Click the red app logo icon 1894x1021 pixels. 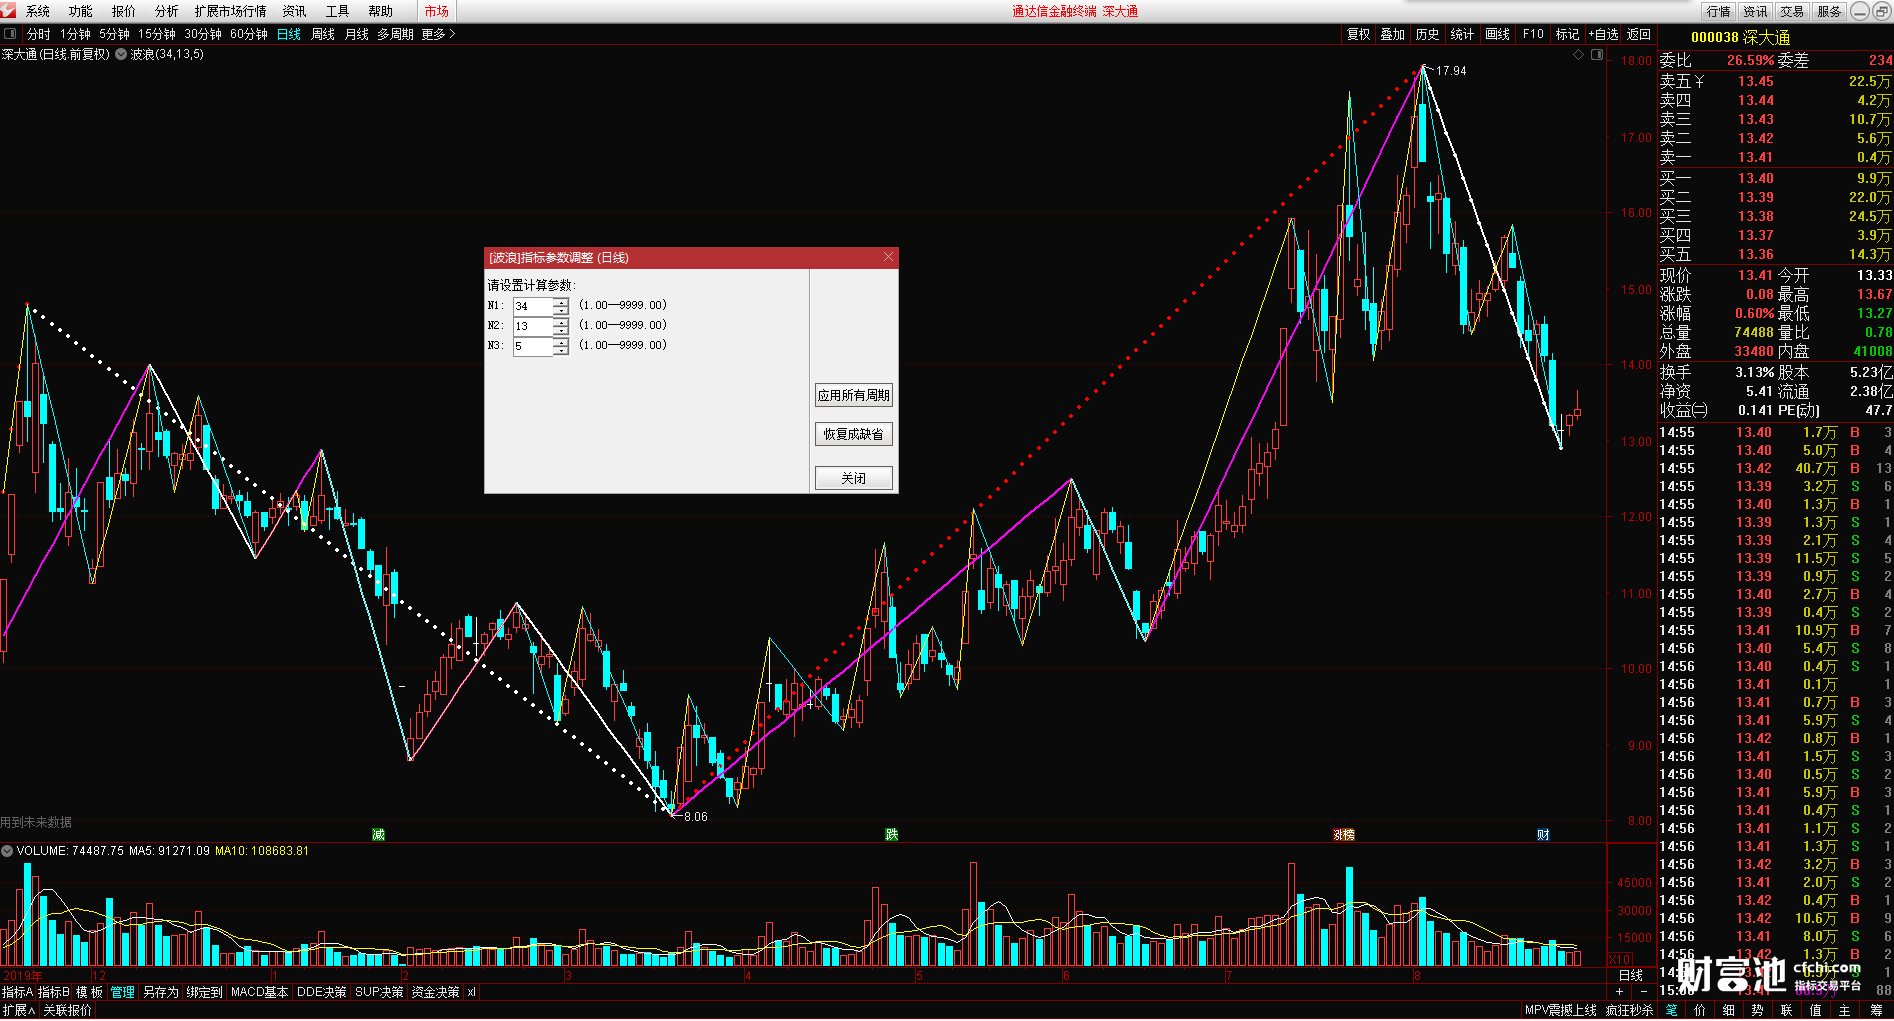coord(9,10)
